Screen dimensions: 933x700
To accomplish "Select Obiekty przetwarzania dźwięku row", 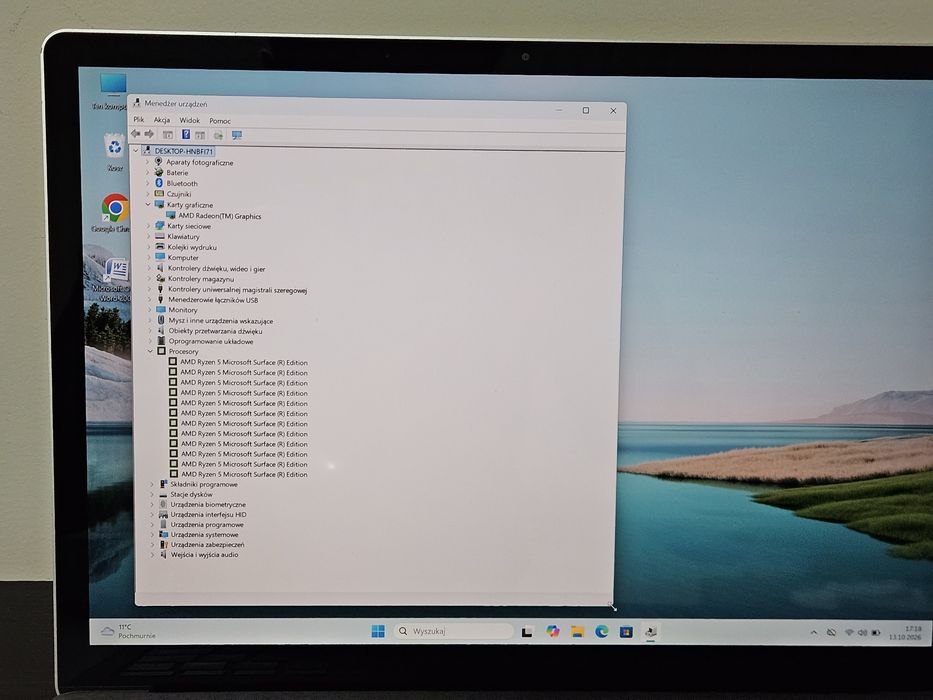I will tap(215, 331).
